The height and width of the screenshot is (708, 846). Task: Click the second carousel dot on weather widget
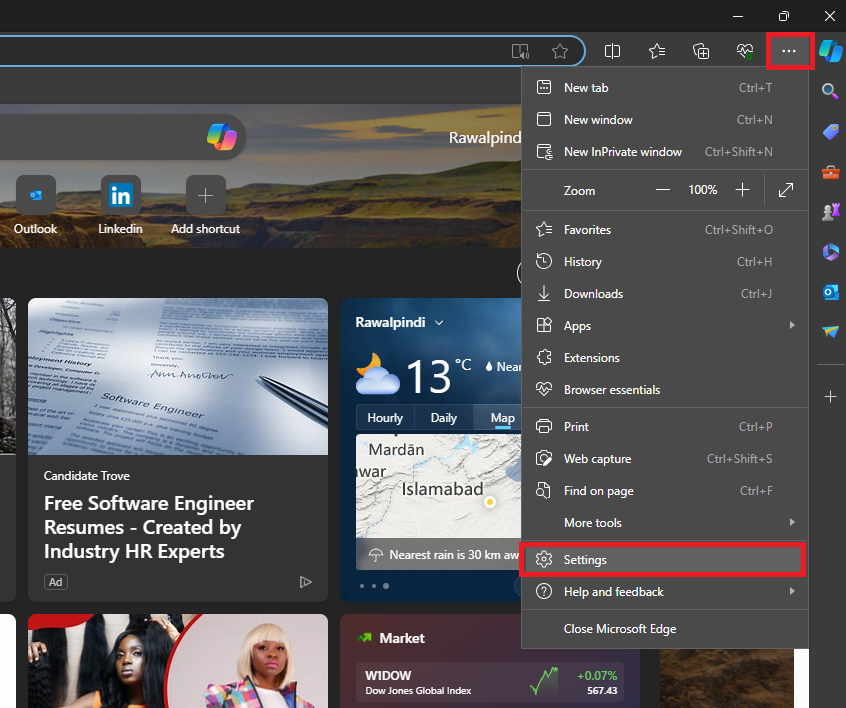(373, 586)
